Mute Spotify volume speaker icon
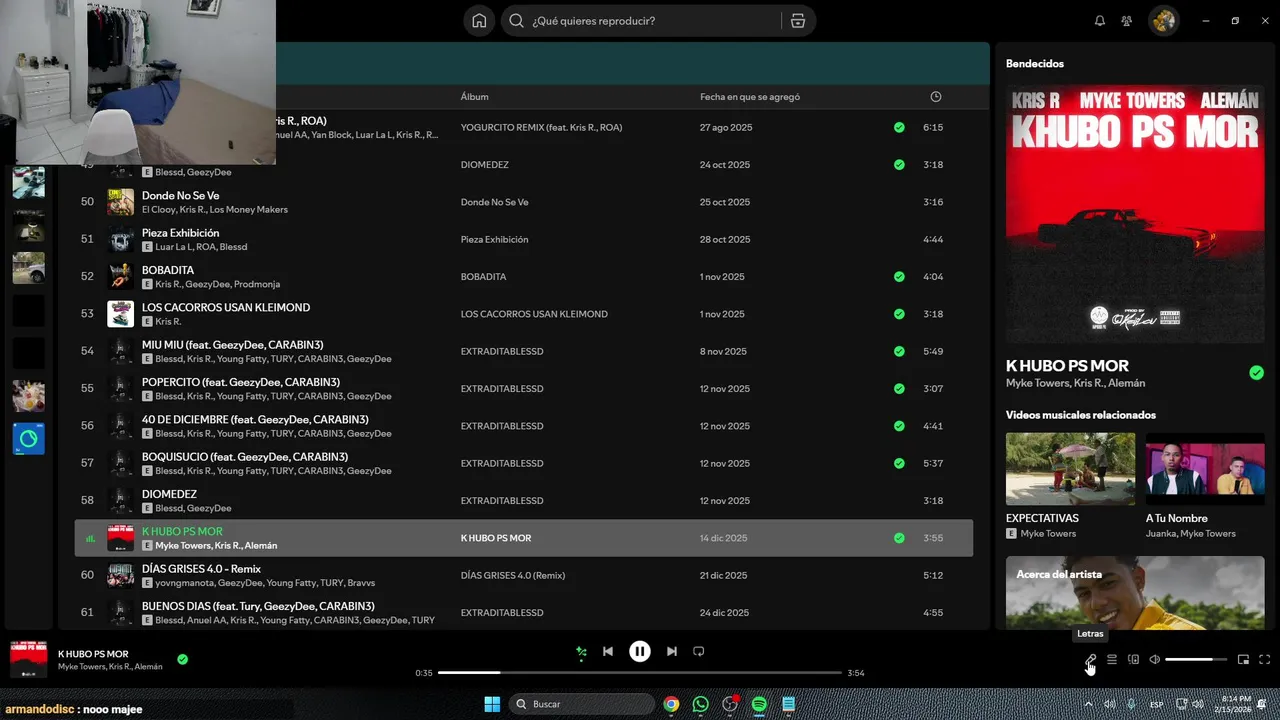Image resolution: width=1280 pixels, height=720 pixels. tap(1155, 660)
